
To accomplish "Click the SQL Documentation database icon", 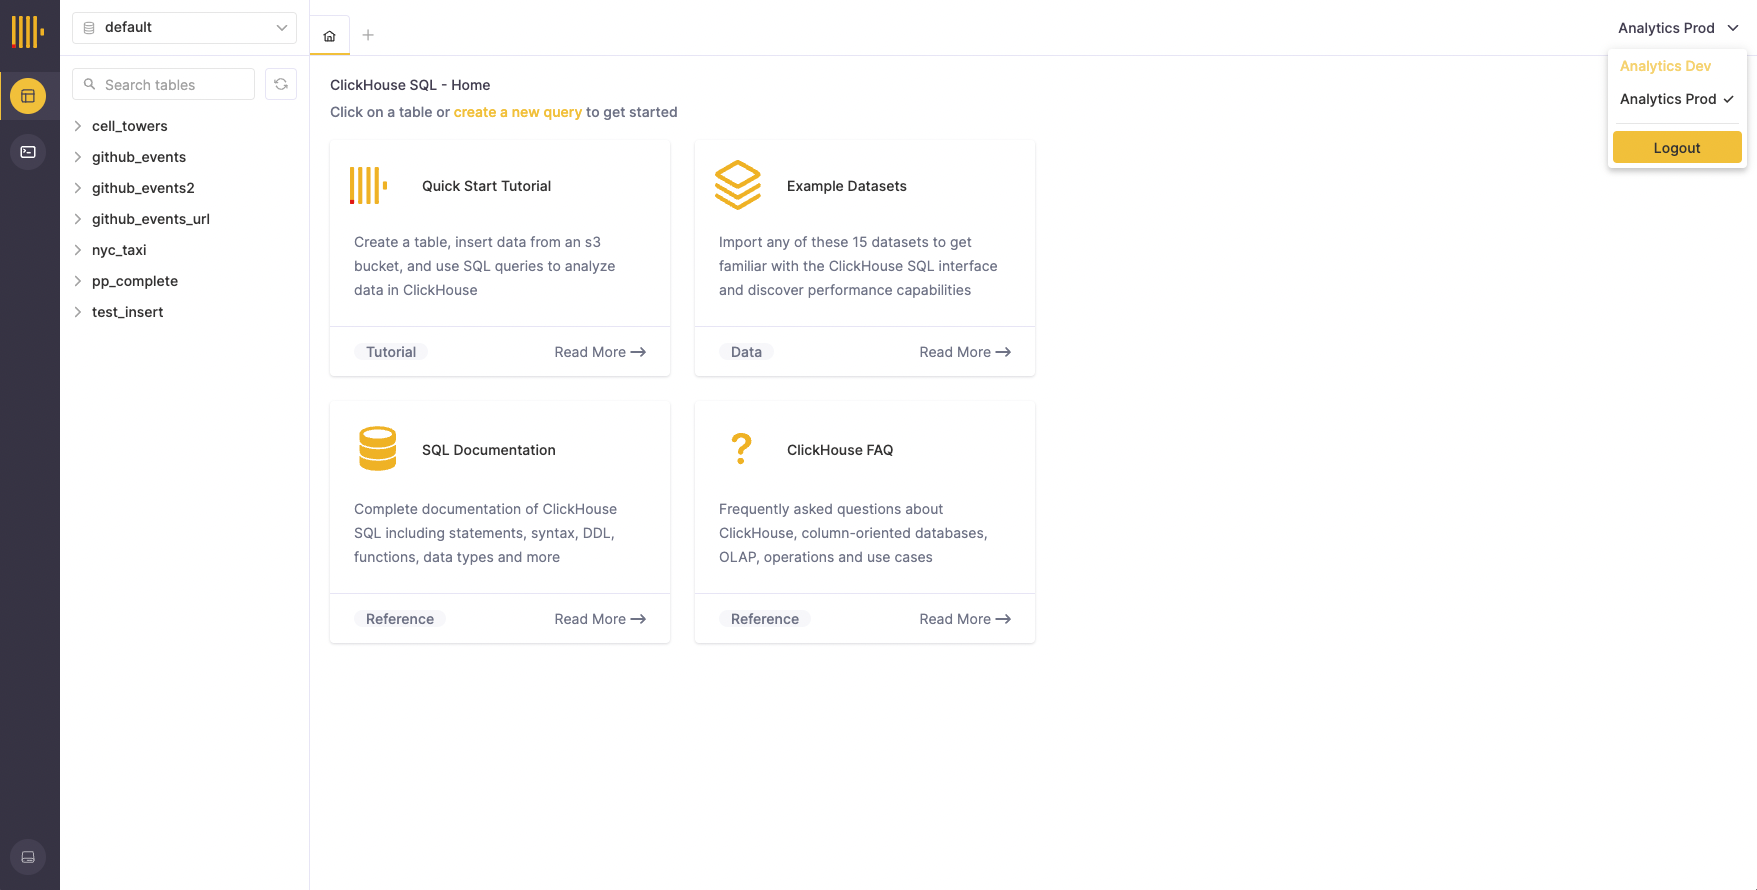I will point(378,449).
